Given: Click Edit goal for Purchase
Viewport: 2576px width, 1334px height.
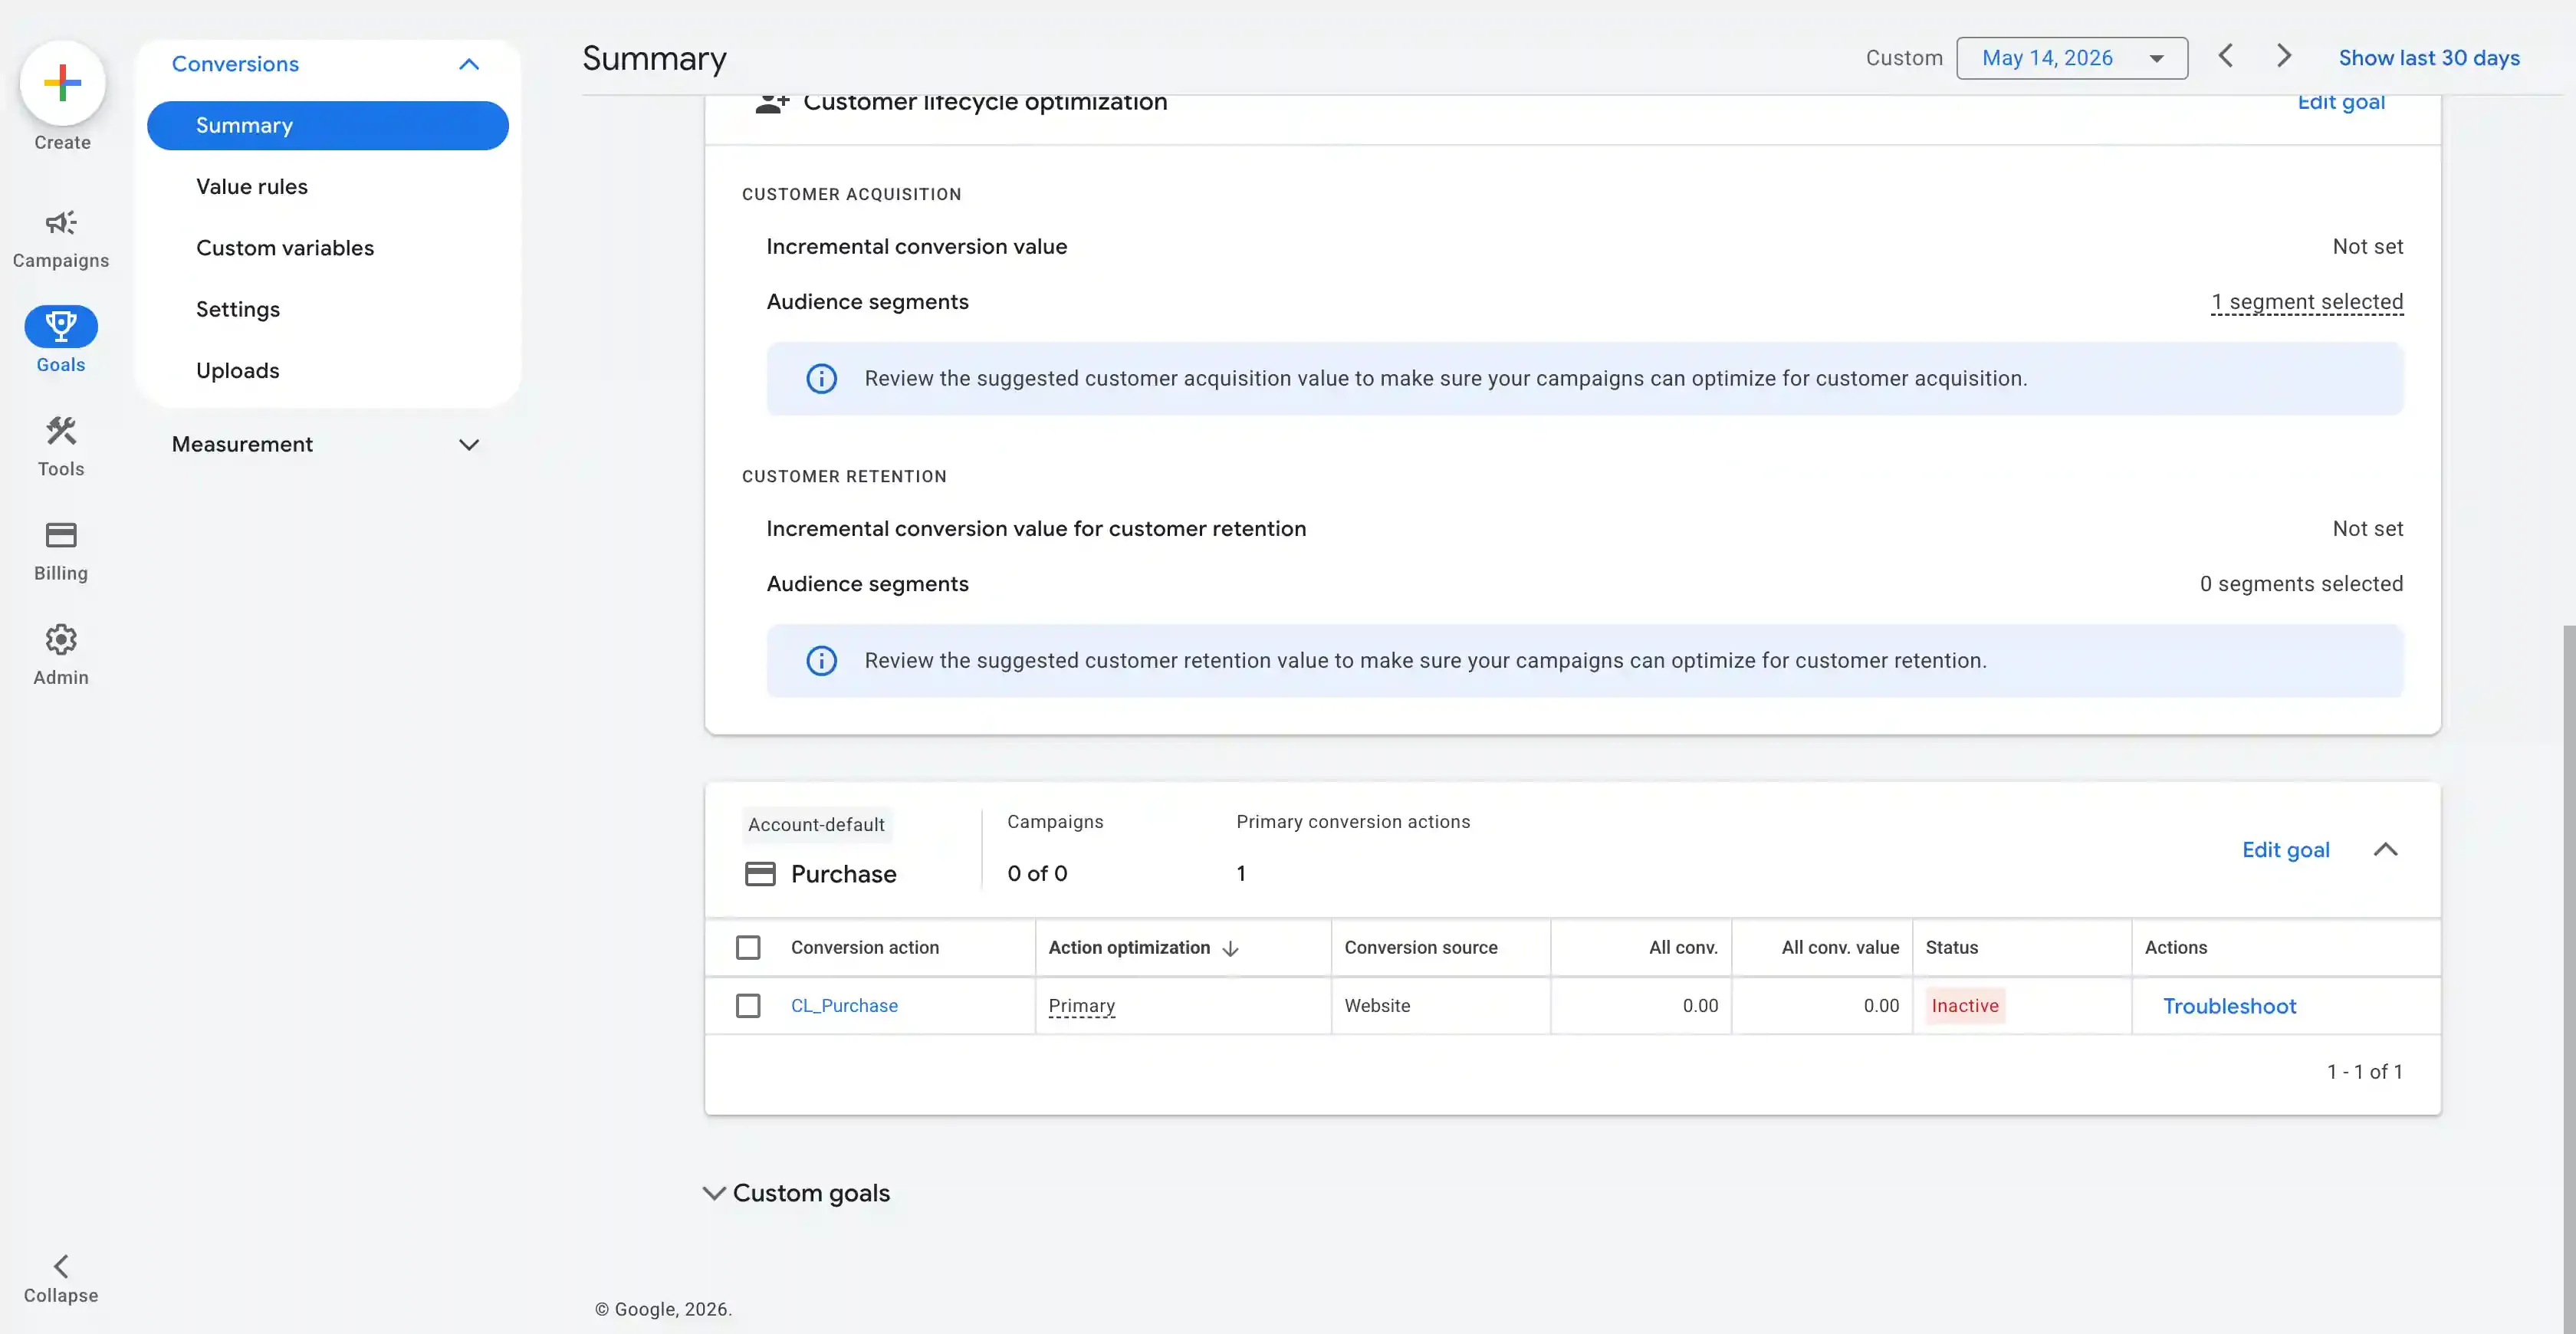Looking at the screenshot, I should click(2286, 850).
